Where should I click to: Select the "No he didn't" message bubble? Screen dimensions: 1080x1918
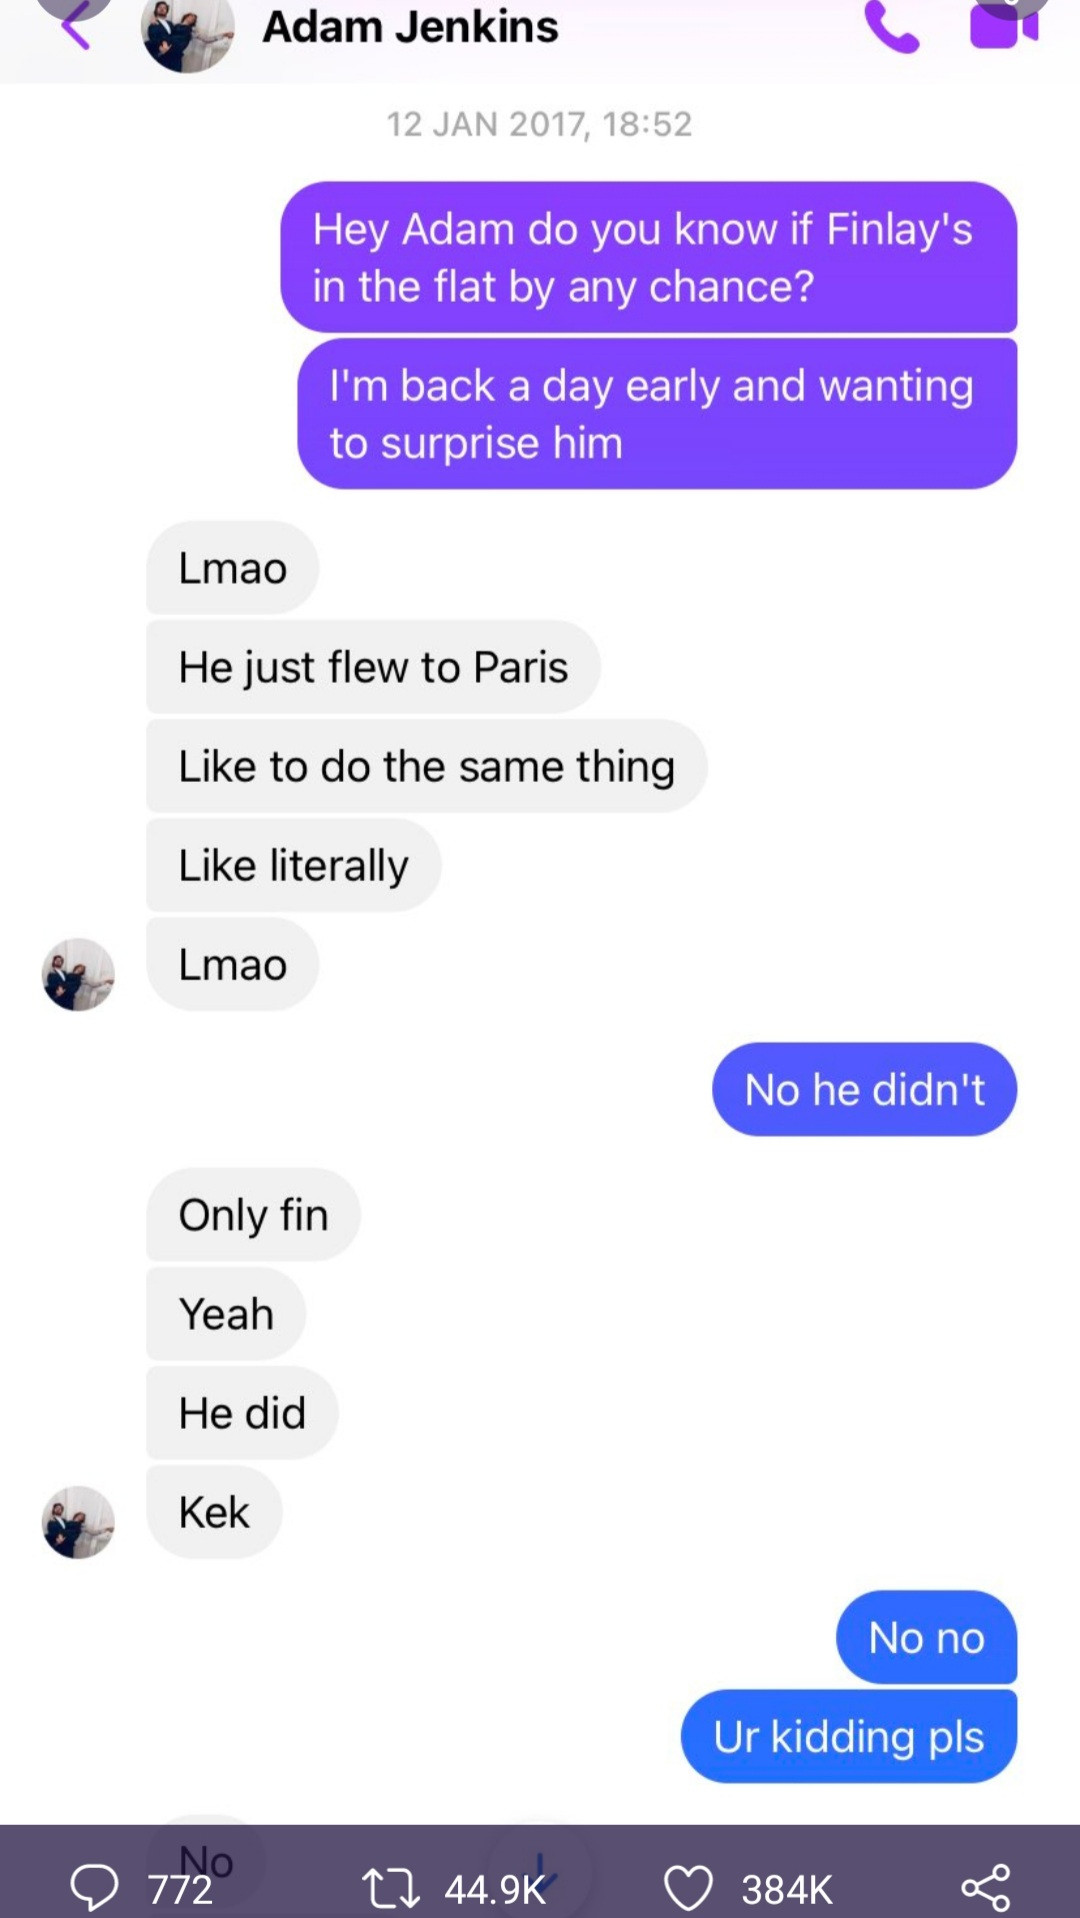[864, 1089]
